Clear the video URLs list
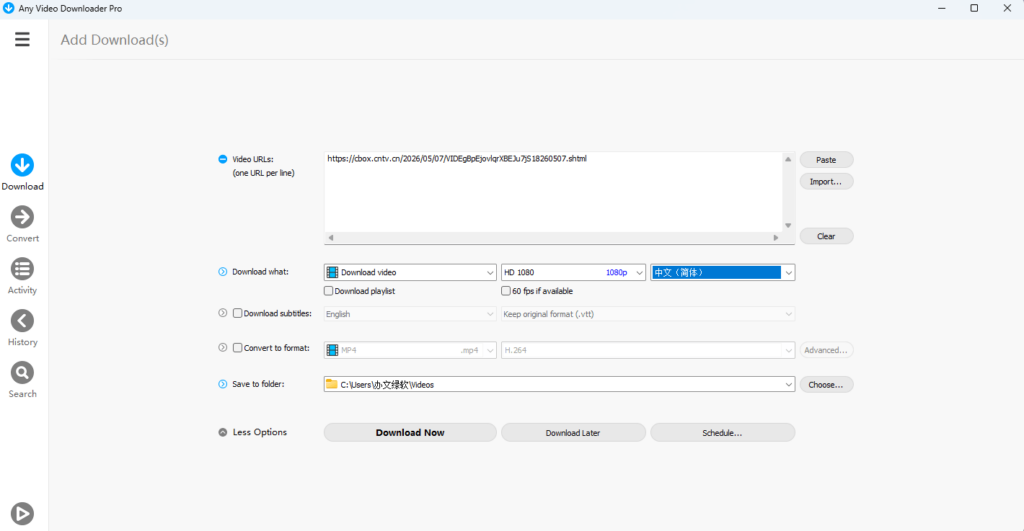1024x531 pixels. click(x=826, y=236)
